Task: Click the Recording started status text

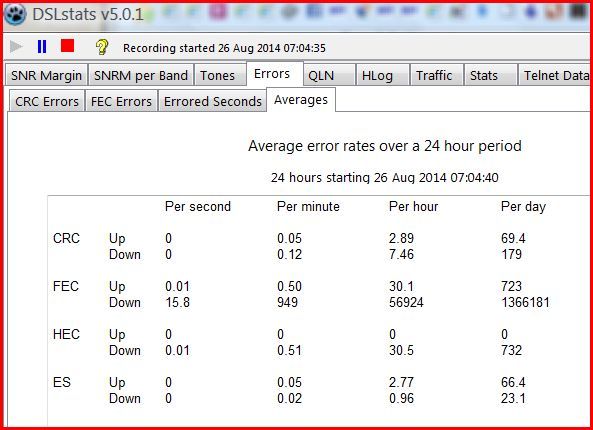Action: pos(224,48)
